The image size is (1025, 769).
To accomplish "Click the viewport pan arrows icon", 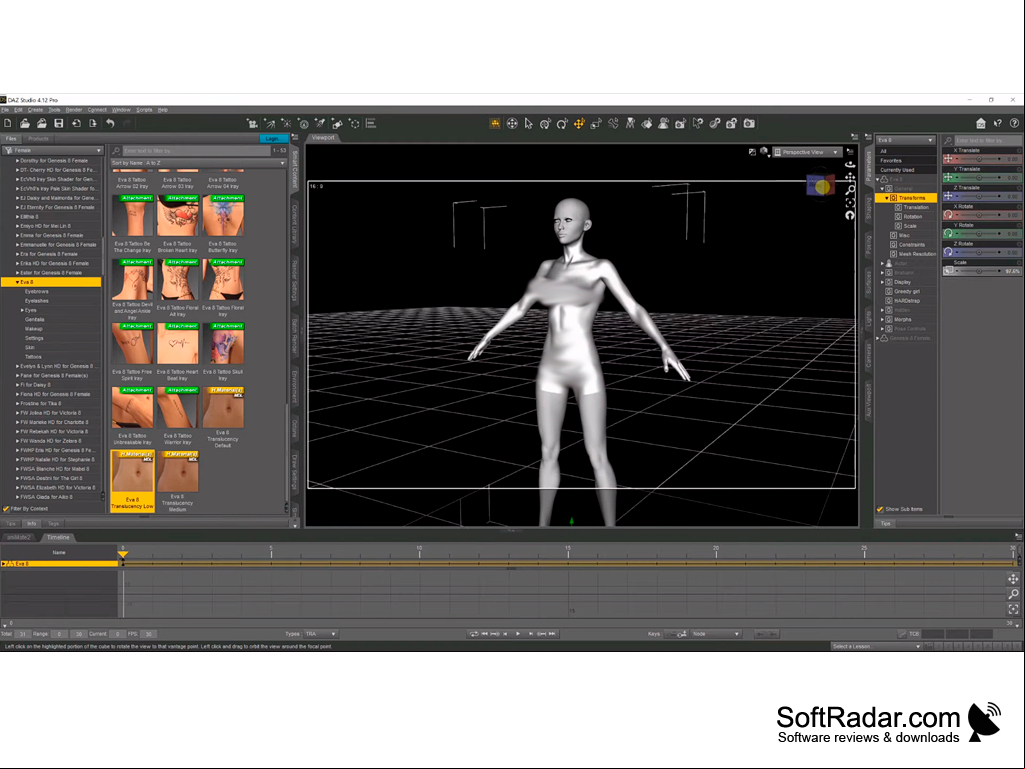I will 850,178.
